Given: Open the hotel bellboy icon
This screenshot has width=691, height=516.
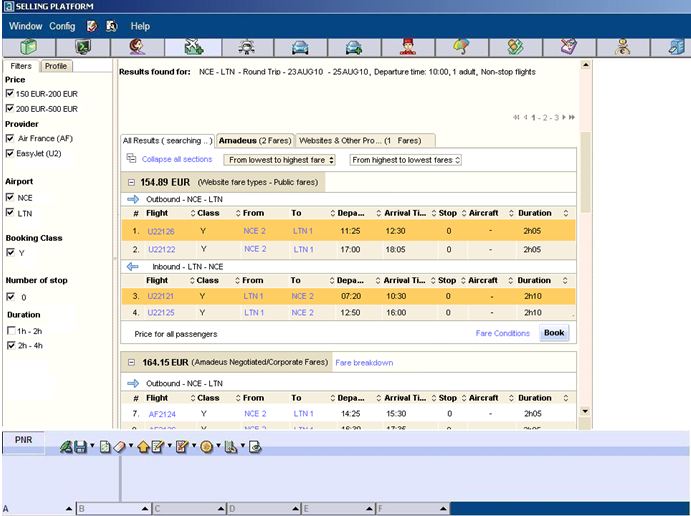Looking at the screenshot, I should pos(408,47).
